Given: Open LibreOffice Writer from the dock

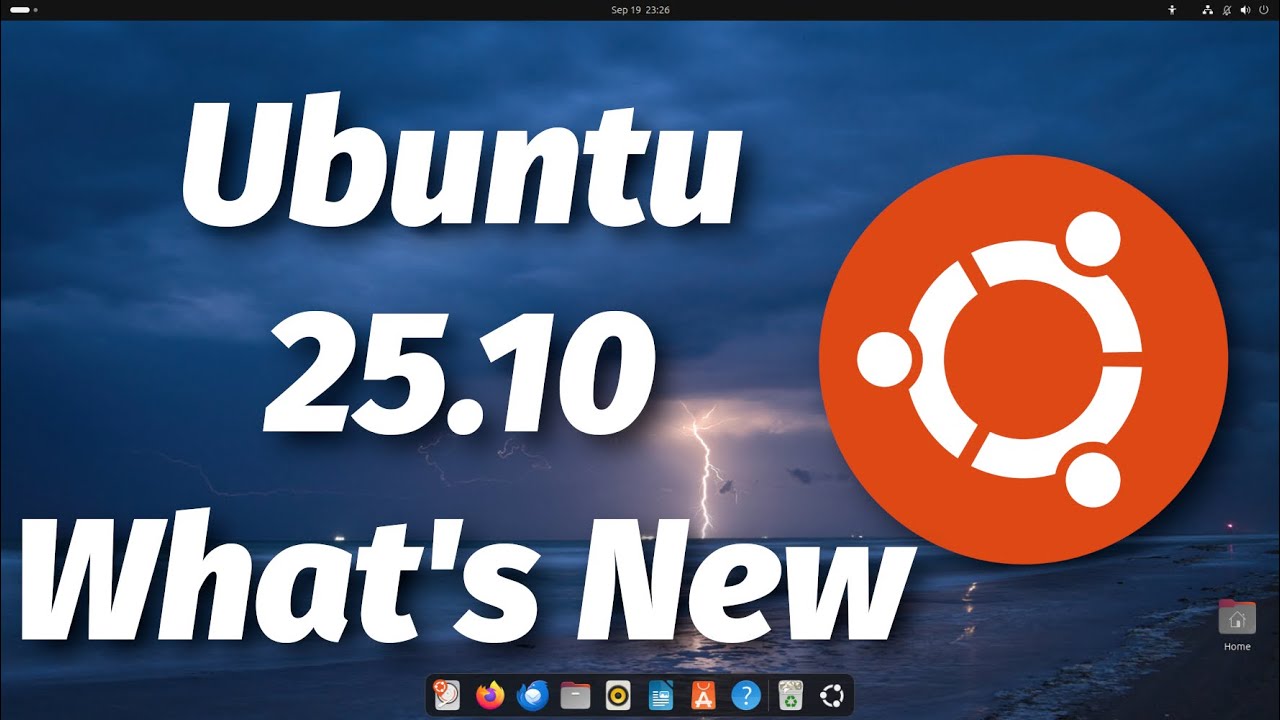Looking at the screenshot, I should [x=661, y=695].
